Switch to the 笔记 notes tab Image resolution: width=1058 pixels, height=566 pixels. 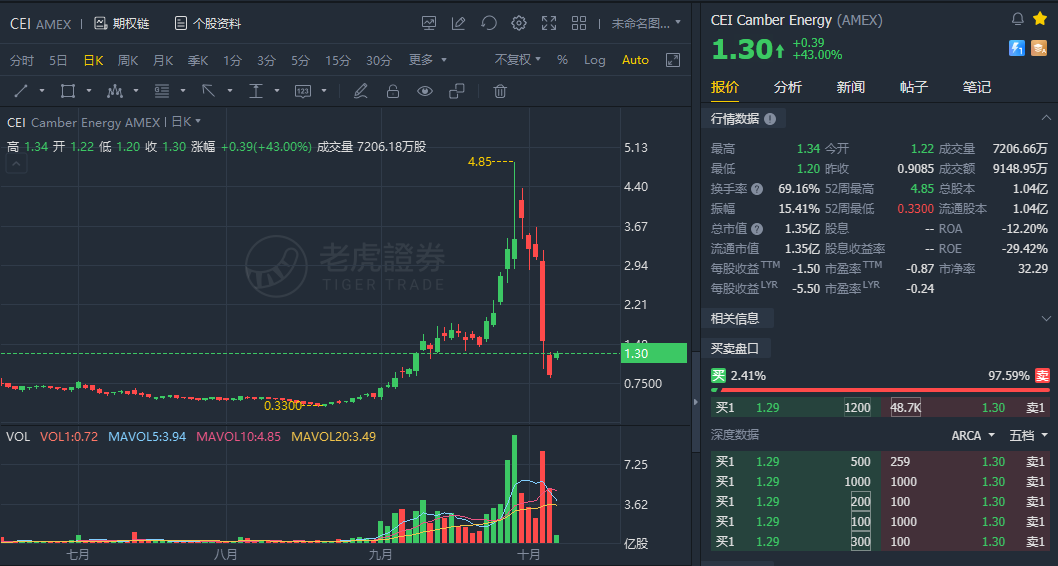(x=976, y=87)
